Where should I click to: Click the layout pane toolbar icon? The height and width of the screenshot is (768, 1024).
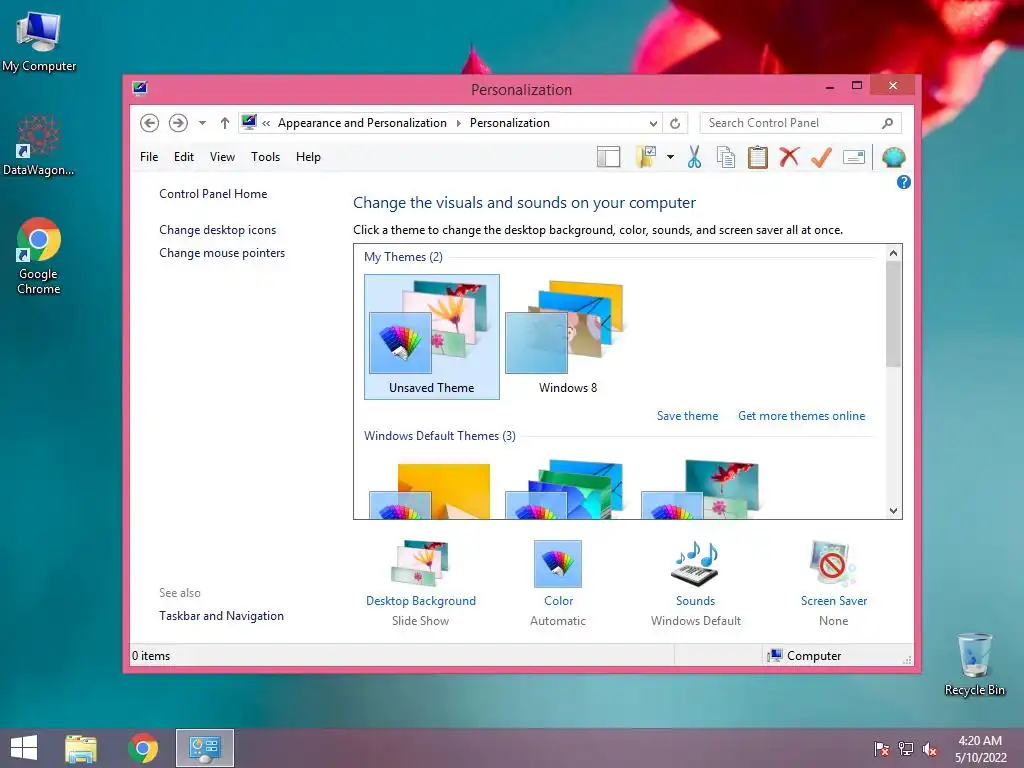608,157
